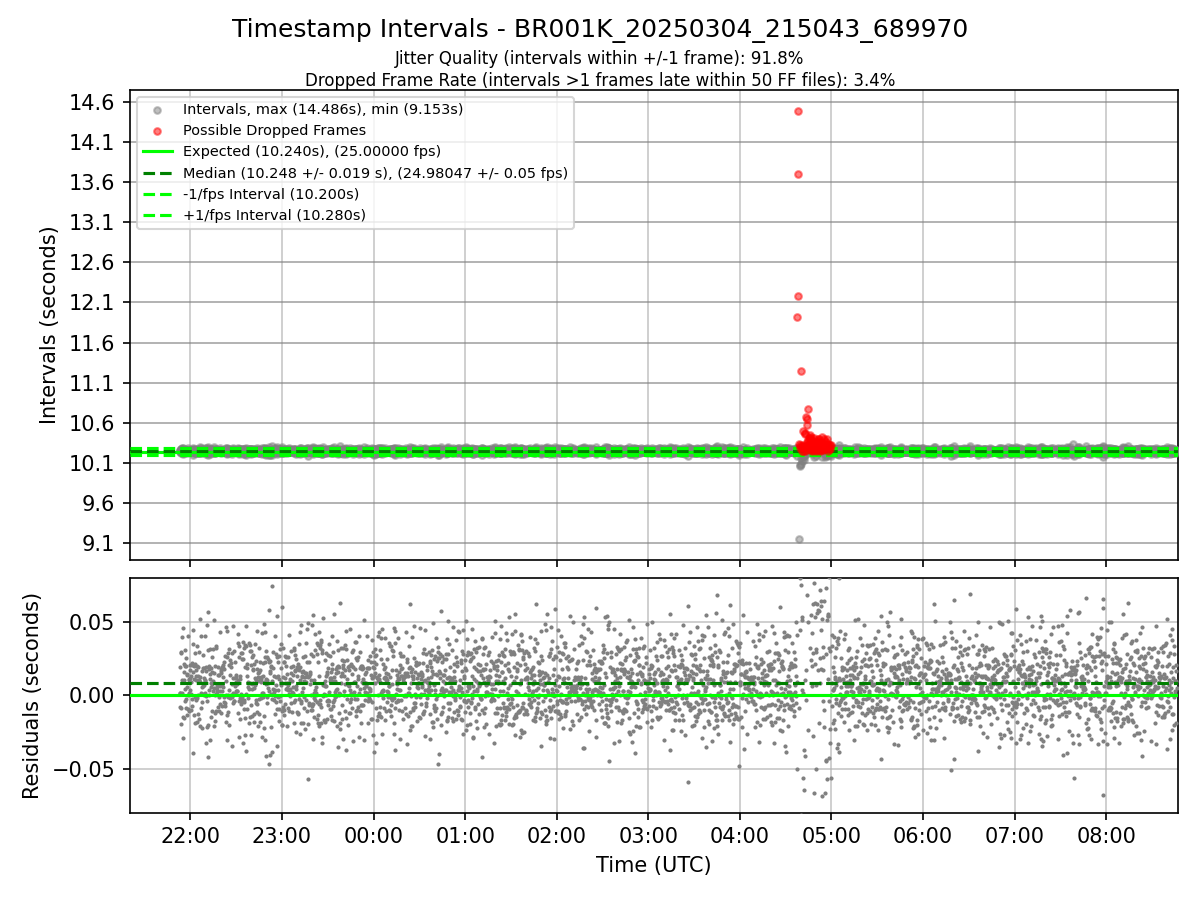
Task: Click the highest red dropped-frame point near 14.5s
Action: (798, 111)
